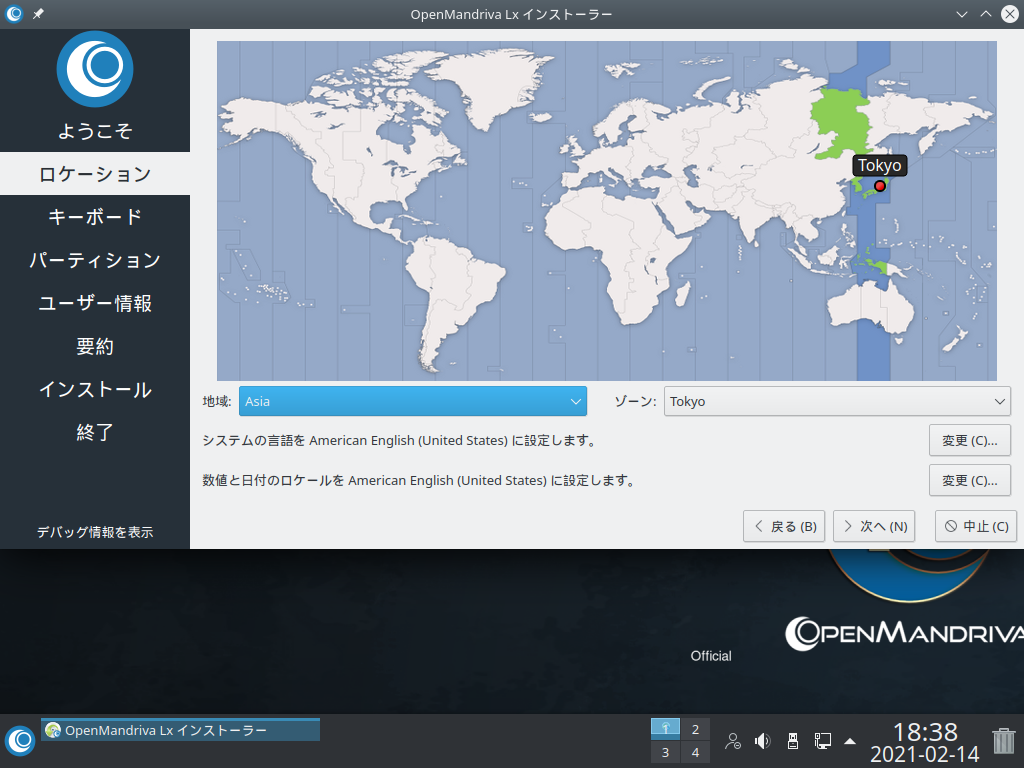Screen dimensions: 1024x768
Task: Open the network connection tray icon
Action: [822, 741]
